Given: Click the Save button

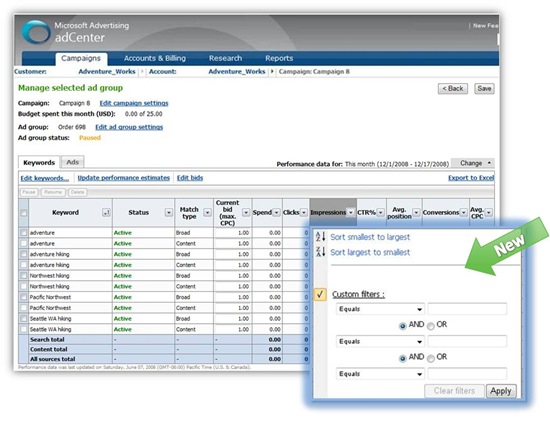Looking at the screenshot, I should point(484,88).
